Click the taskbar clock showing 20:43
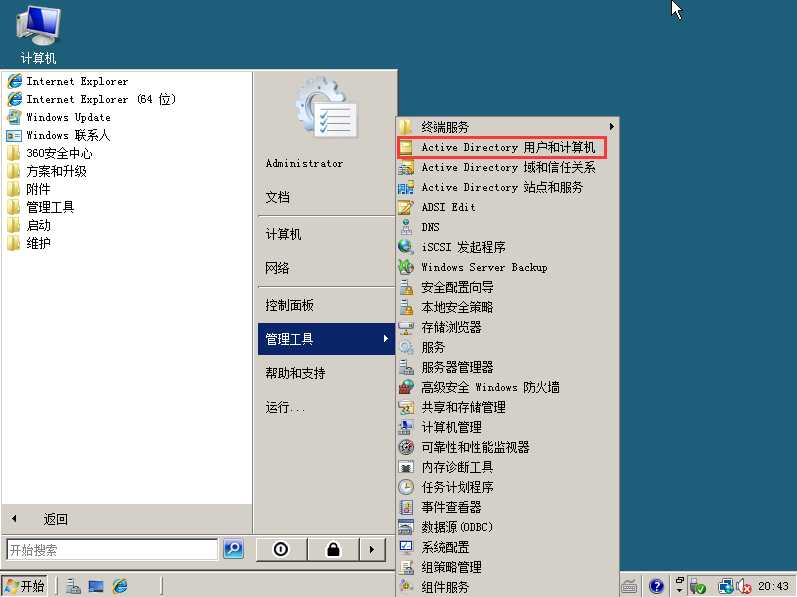 point(773,586)
